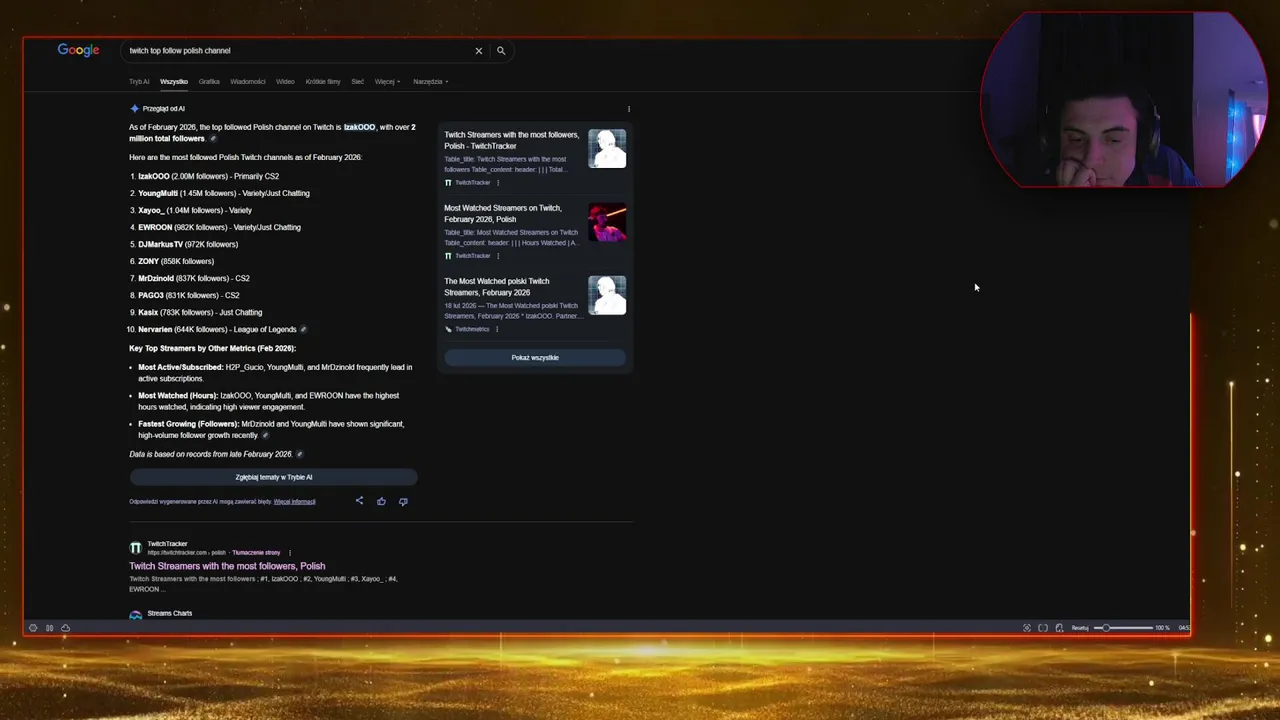Open Krótkie filmy tab

point(323,82)
